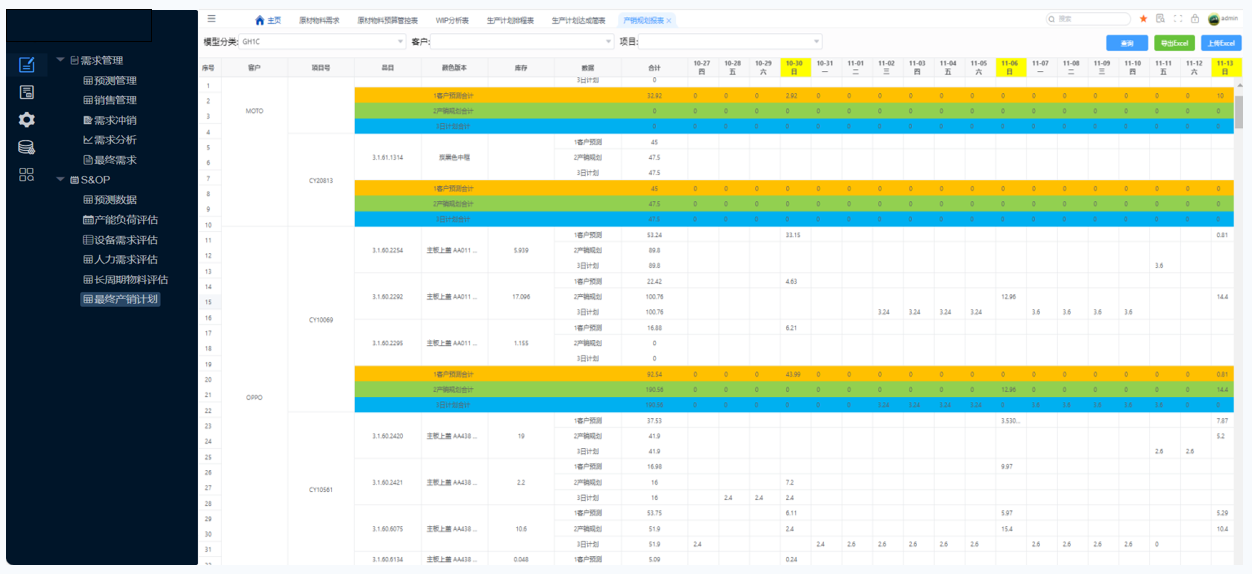Open the 项目 dropdown filter
This screenshot has height=574, width=1252.
click(x=730, y=42)
